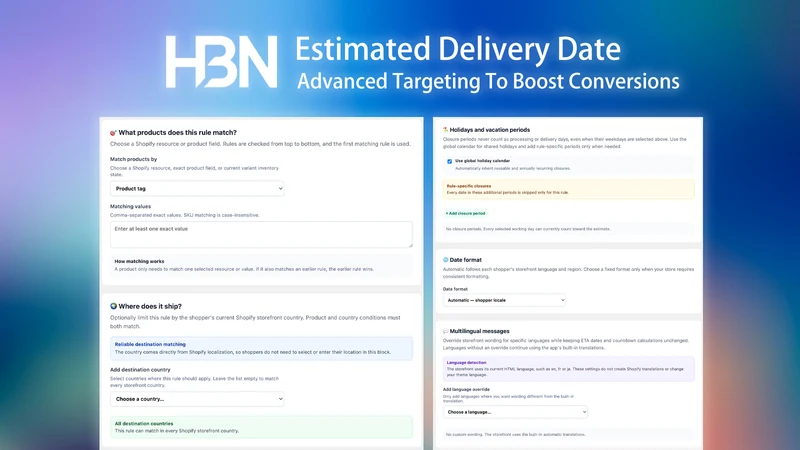Open the Date format dropdown
800x450 pixels.
(504, 300)
